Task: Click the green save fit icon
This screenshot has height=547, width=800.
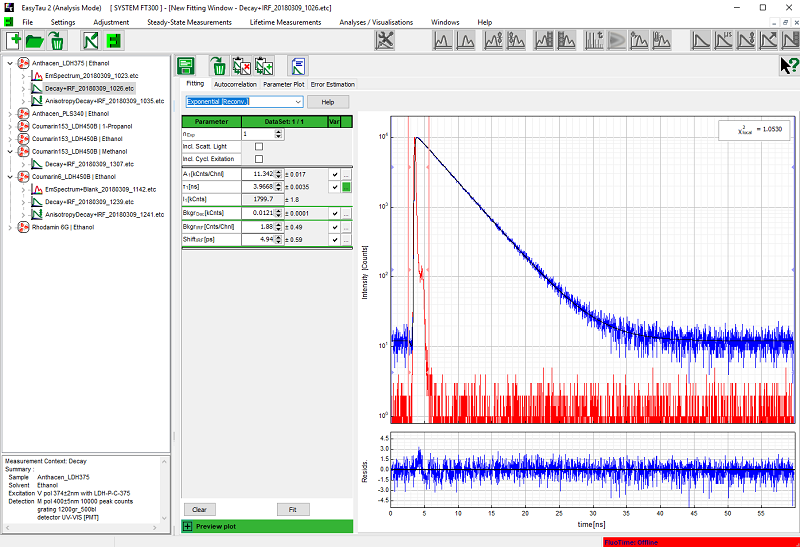Action: coord(187,67)
